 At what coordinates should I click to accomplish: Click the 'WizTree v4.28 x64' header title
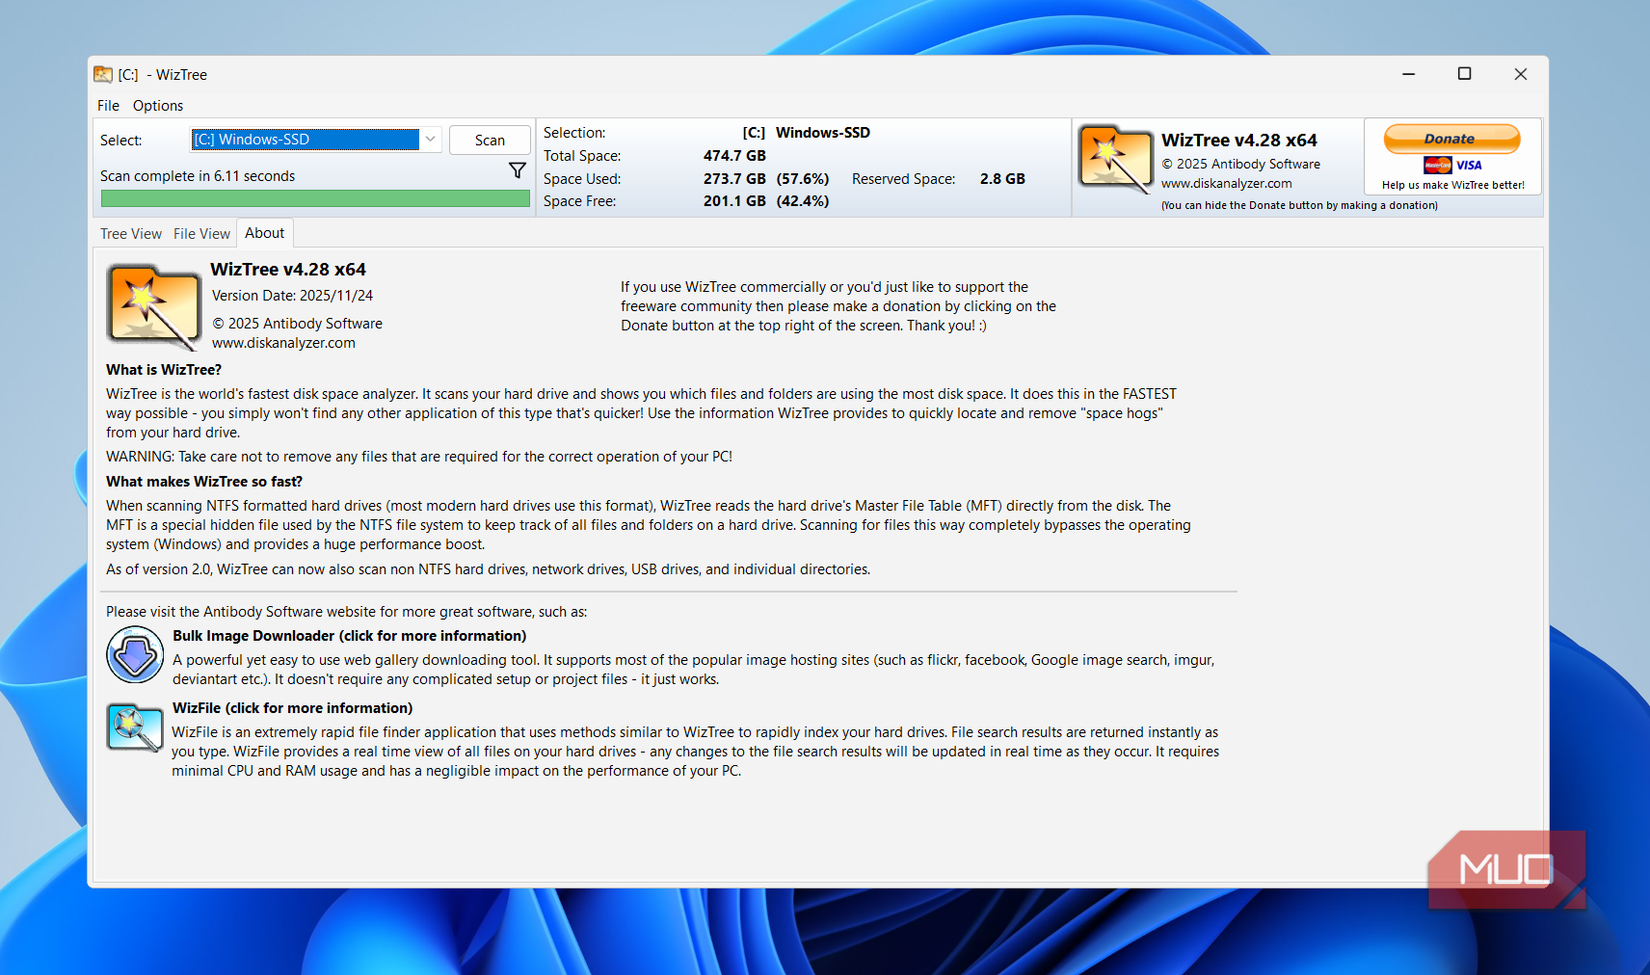pos(1239,140)
